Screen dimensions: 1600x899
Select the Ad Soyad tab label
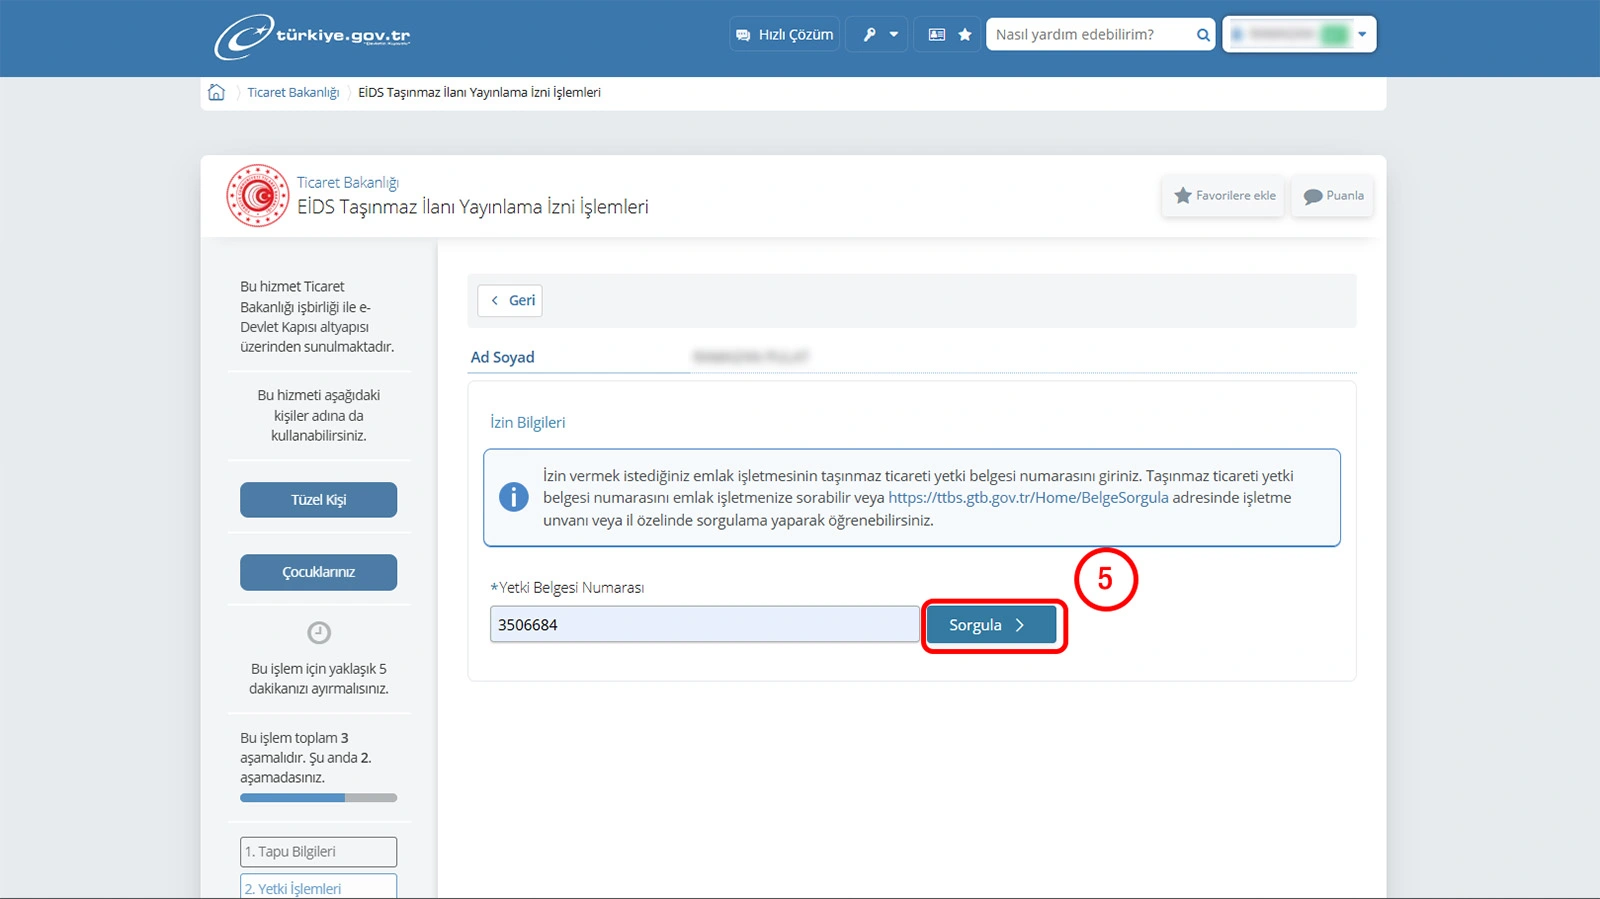(x=503, y=357)
